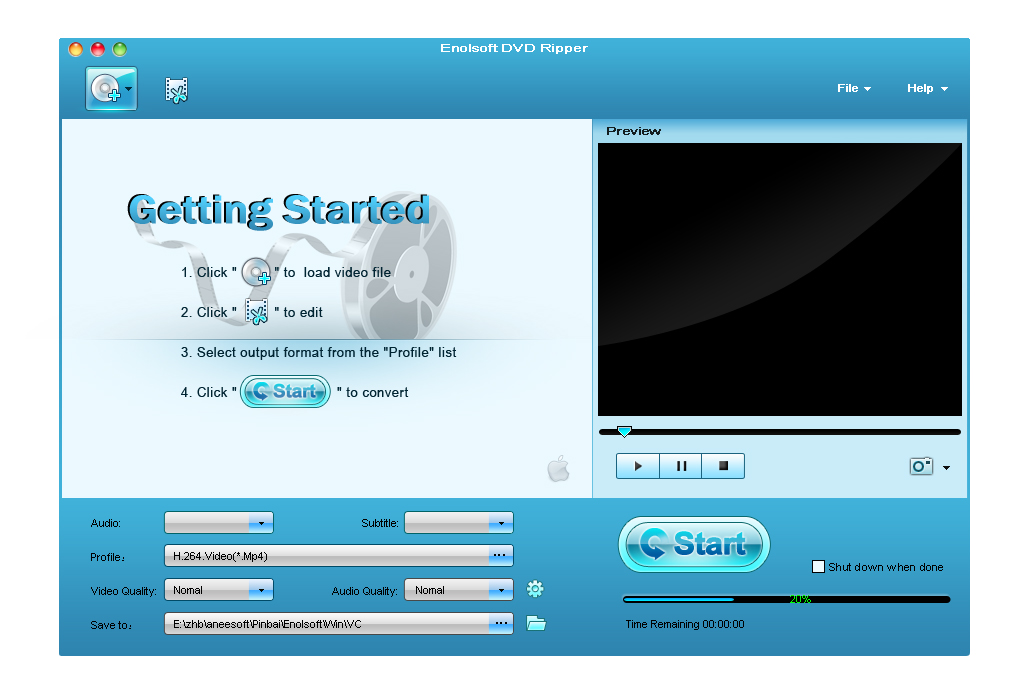Open the Audio Quality dropdown

pos(459,590)
